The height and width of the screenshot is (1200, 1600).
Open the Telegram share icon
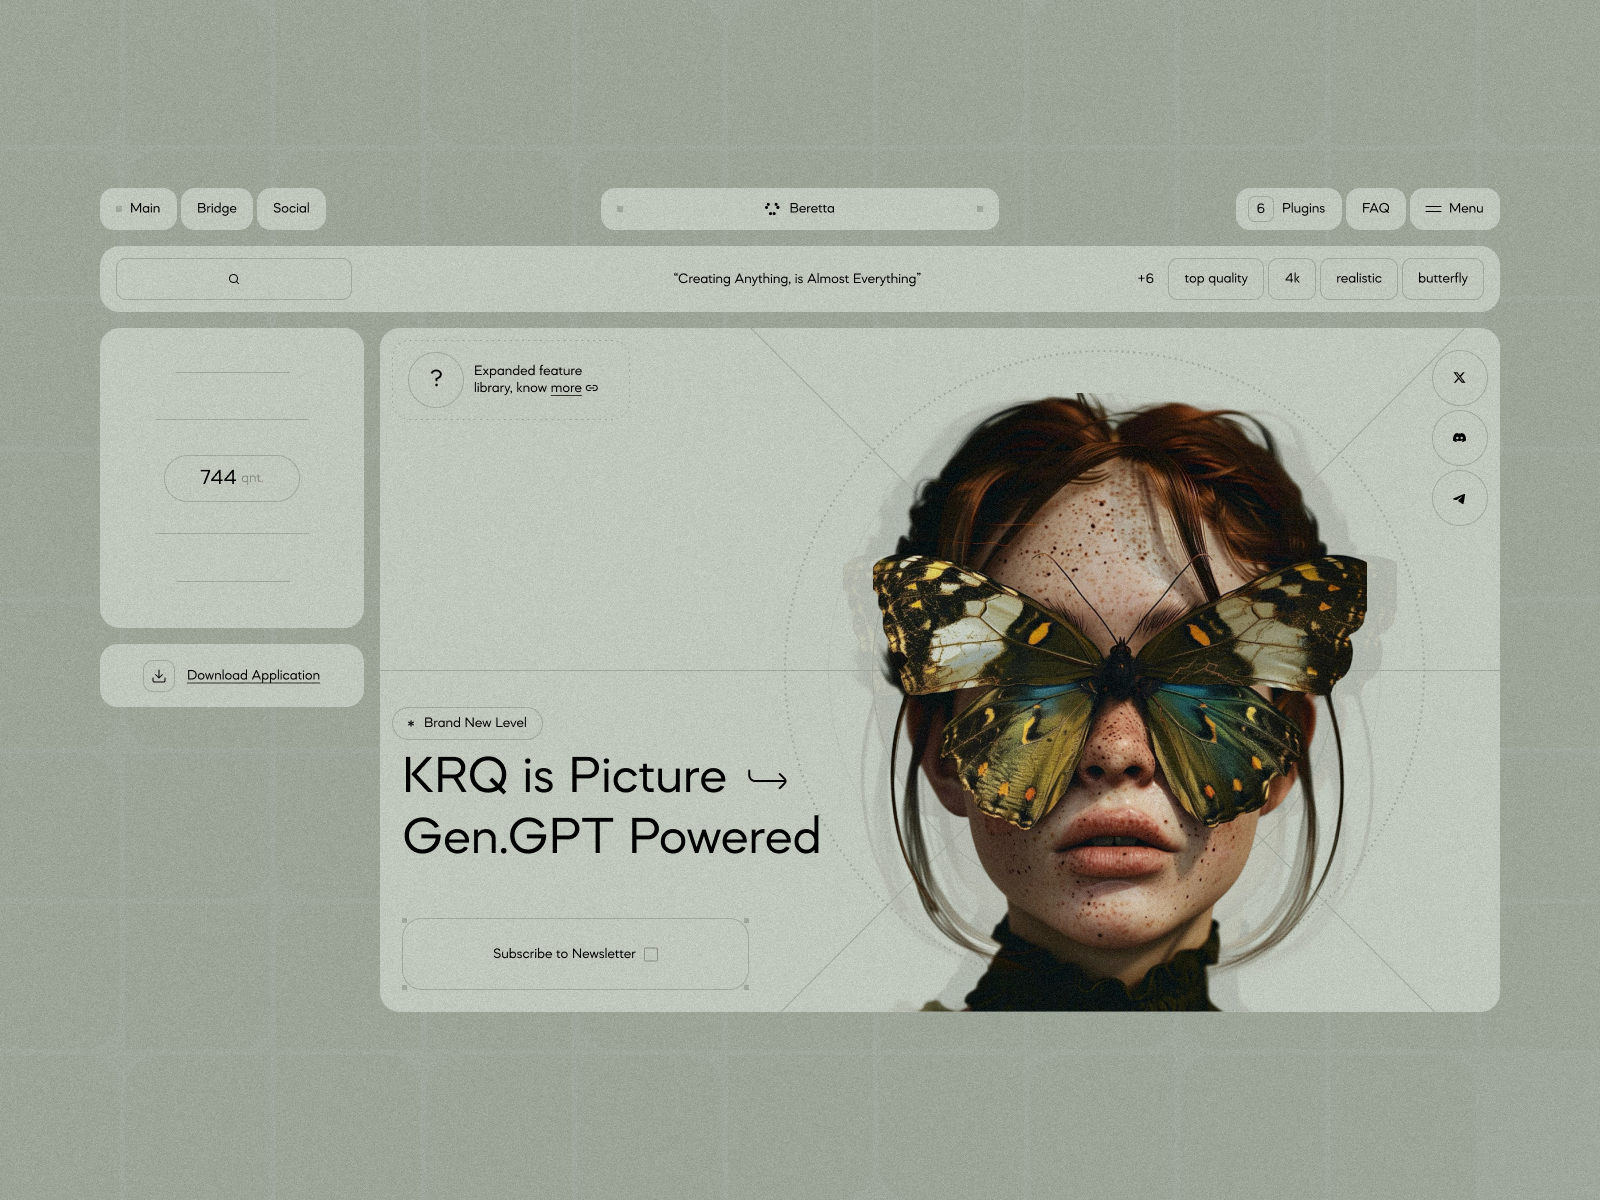pyautogui.click(x=1459, y=499)
